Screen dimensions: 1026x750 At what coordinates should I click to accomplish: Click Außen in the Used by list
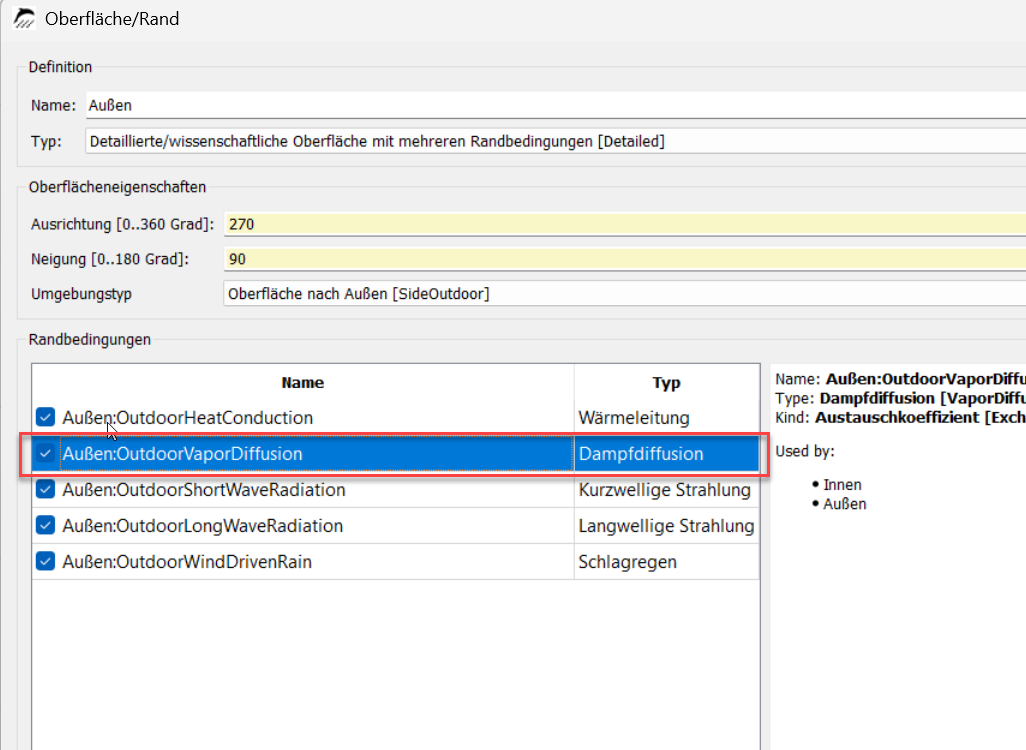click(x=845, y=504)
